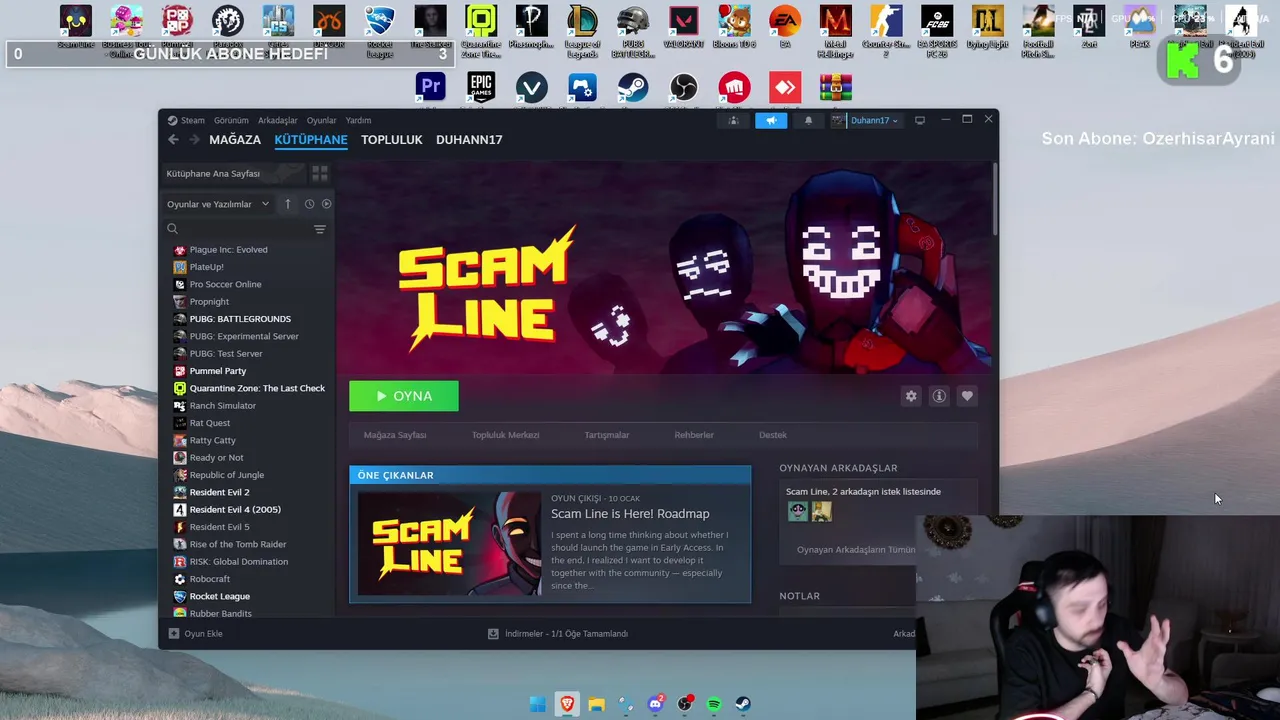The image size is (1280, 720).
Task: Click the library search field
Action: (x=237, y=229)
